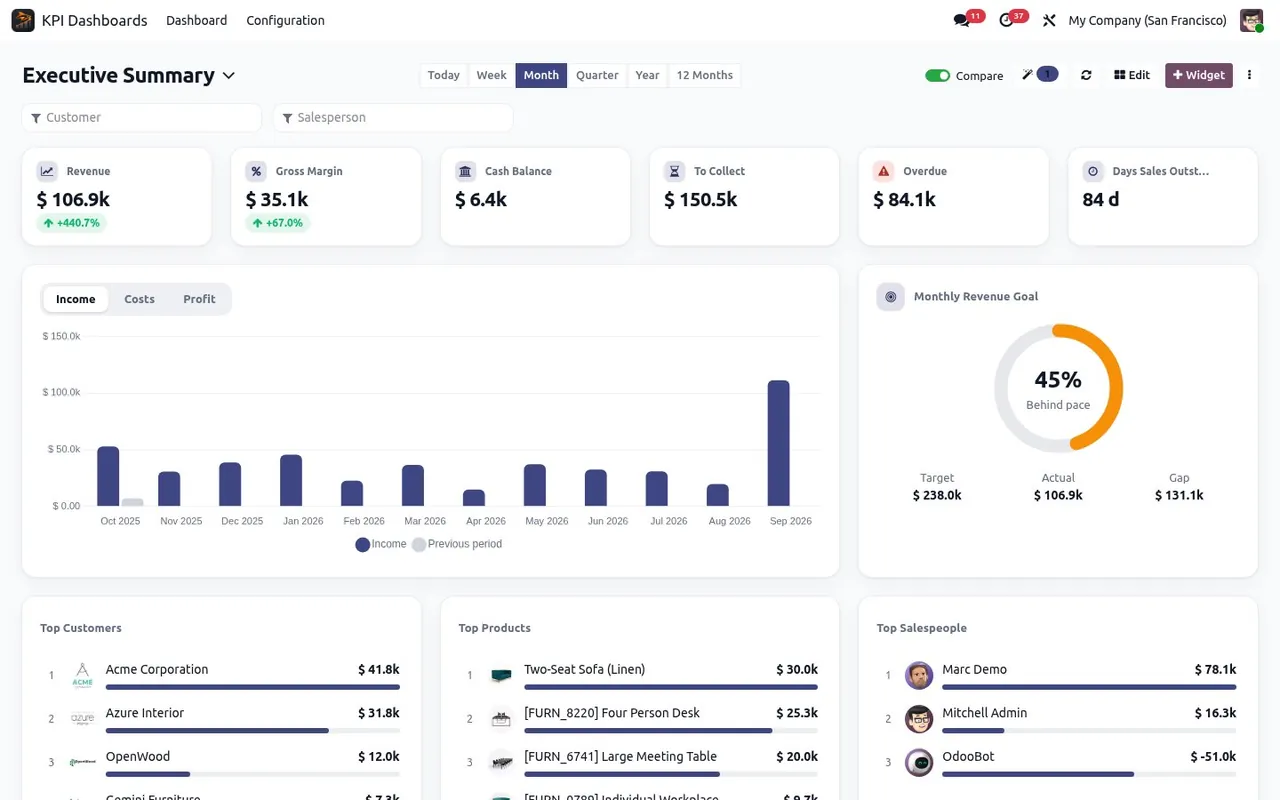The height and width of the screenshot is (800, 1280).
Task: Click the $ 6.4k Cash Balance value
Action: coord(481,200)
